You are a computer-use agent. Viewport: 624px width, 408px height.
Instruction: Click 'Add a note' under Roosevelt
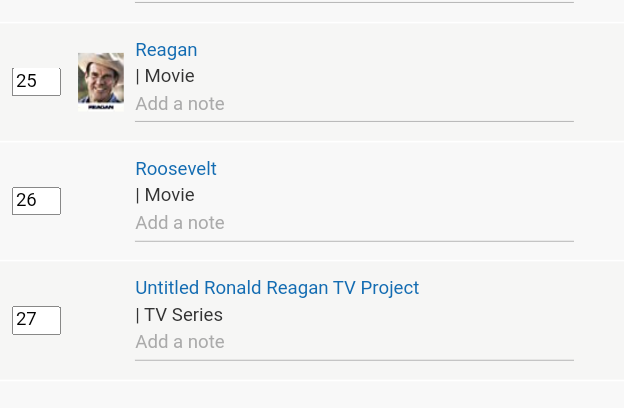180,223
